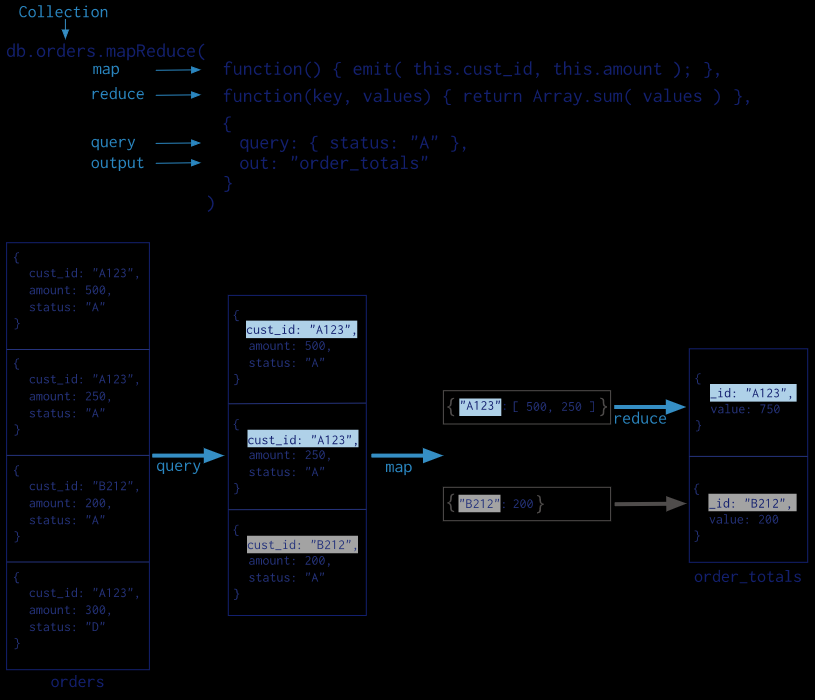This screenshot has width=815, height=700.
Task: Click the orders collection label
Action: pos(77,681)
